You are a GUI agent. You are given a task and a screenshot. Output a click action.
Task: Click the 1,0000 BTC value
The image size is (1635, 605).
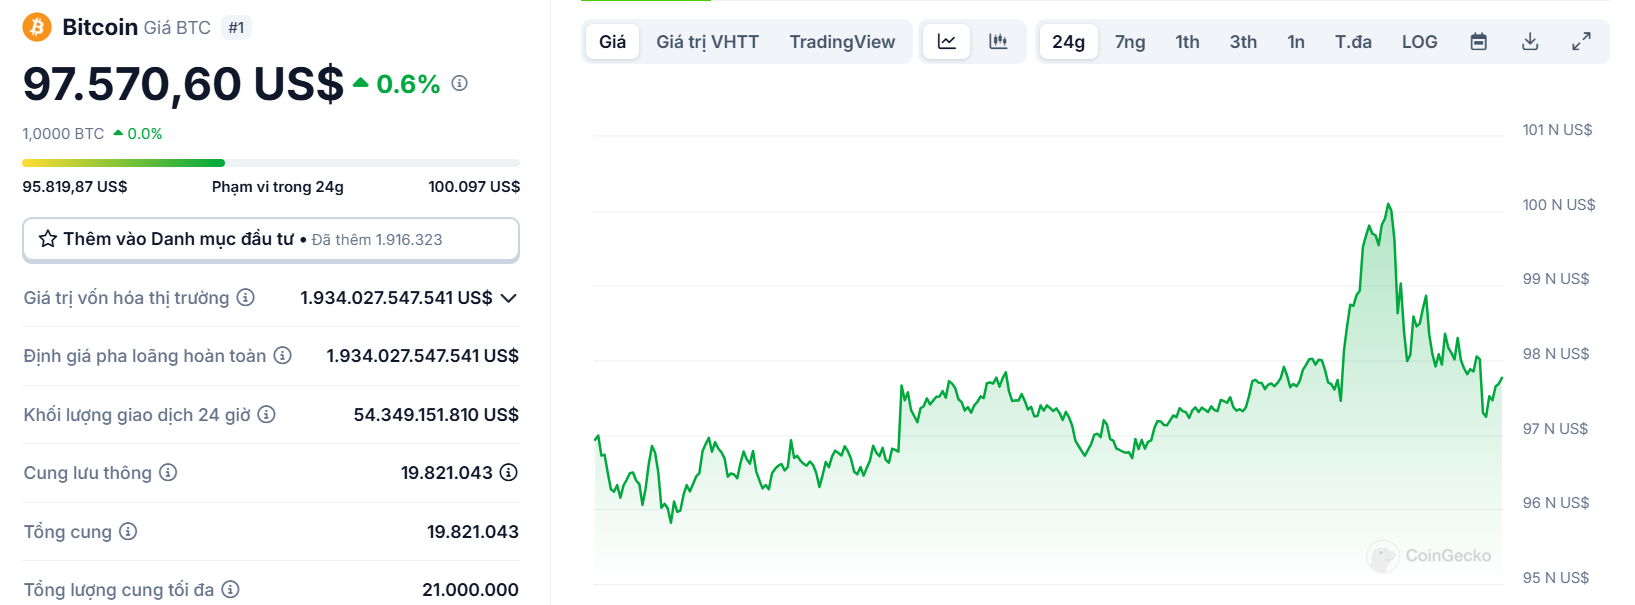coord(63,134)
